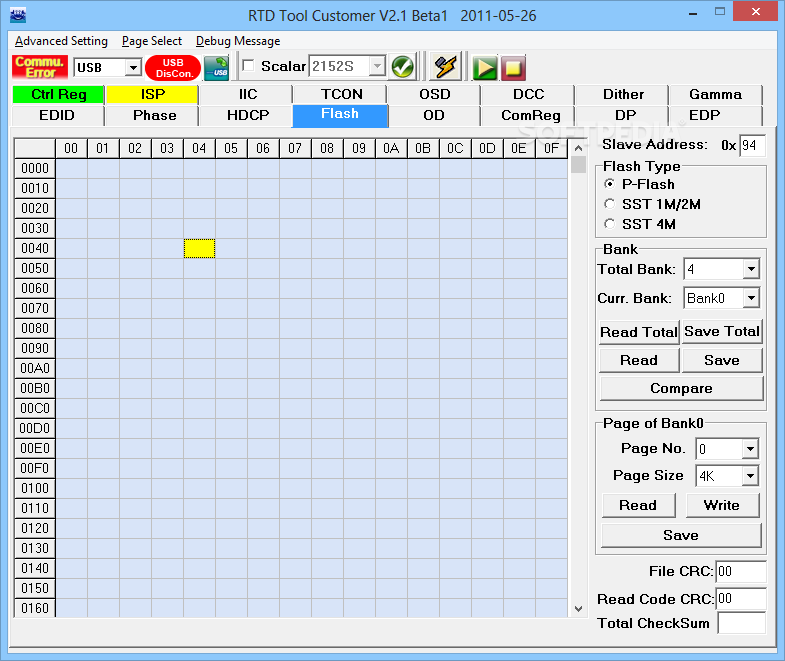Click the Read Code CRC field
The width and height of the screenshot is (785, 661).
pos(741,598)
